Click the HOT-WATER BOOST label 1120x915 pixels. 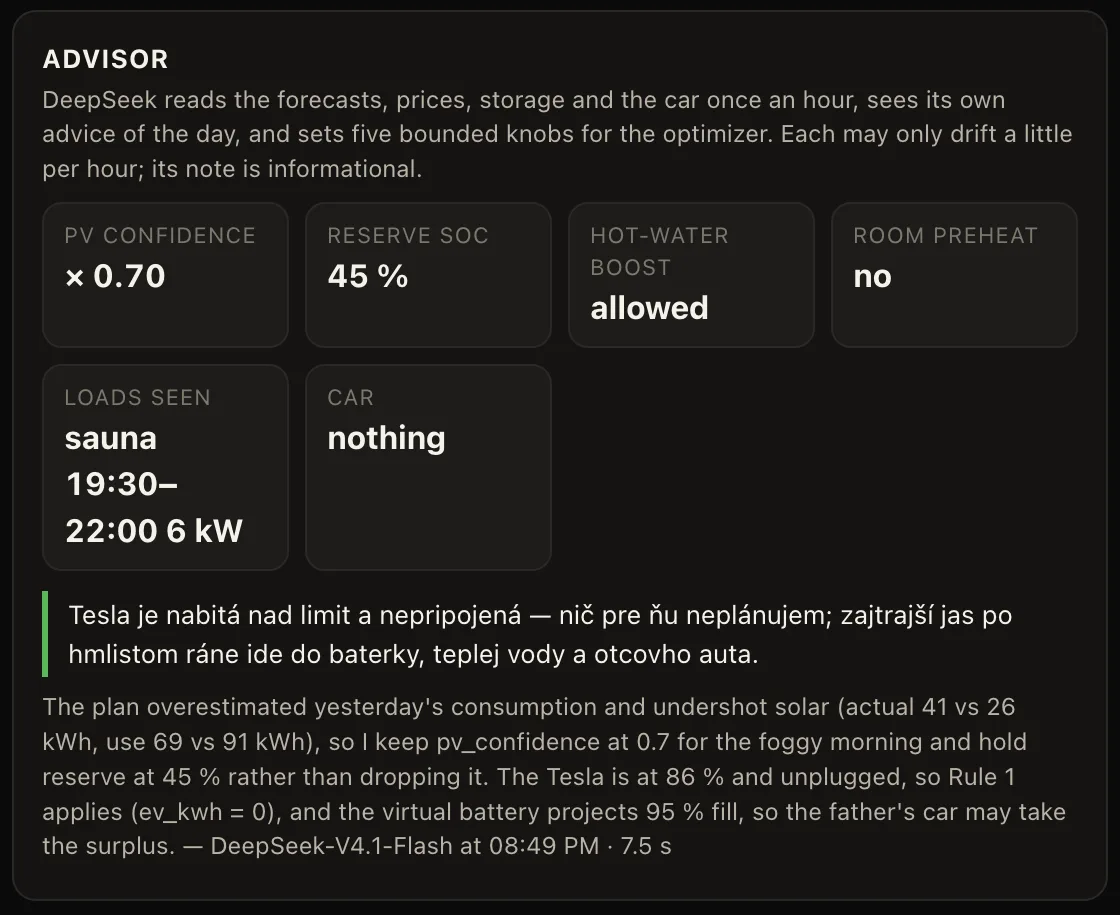(659, 251)
